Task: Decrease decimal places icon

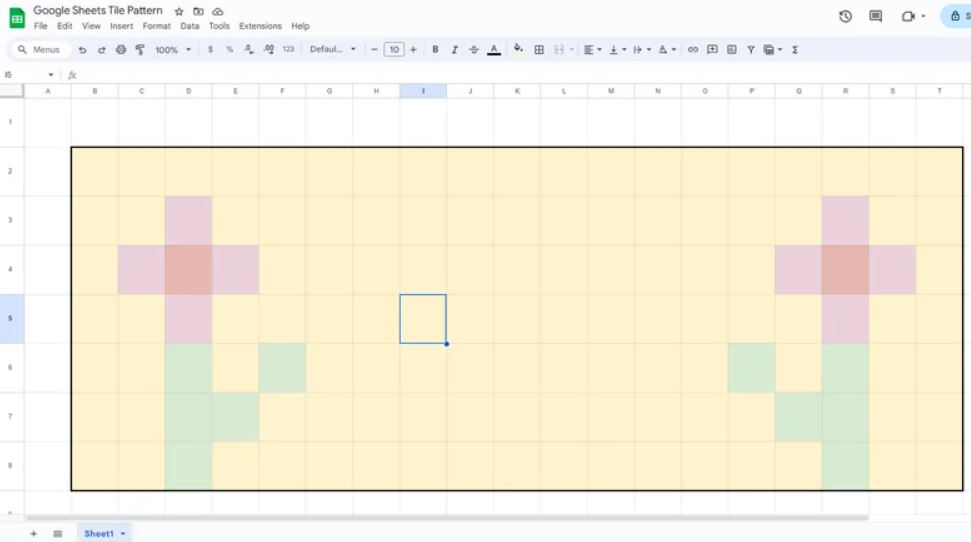Action: [x=249, y=50]
